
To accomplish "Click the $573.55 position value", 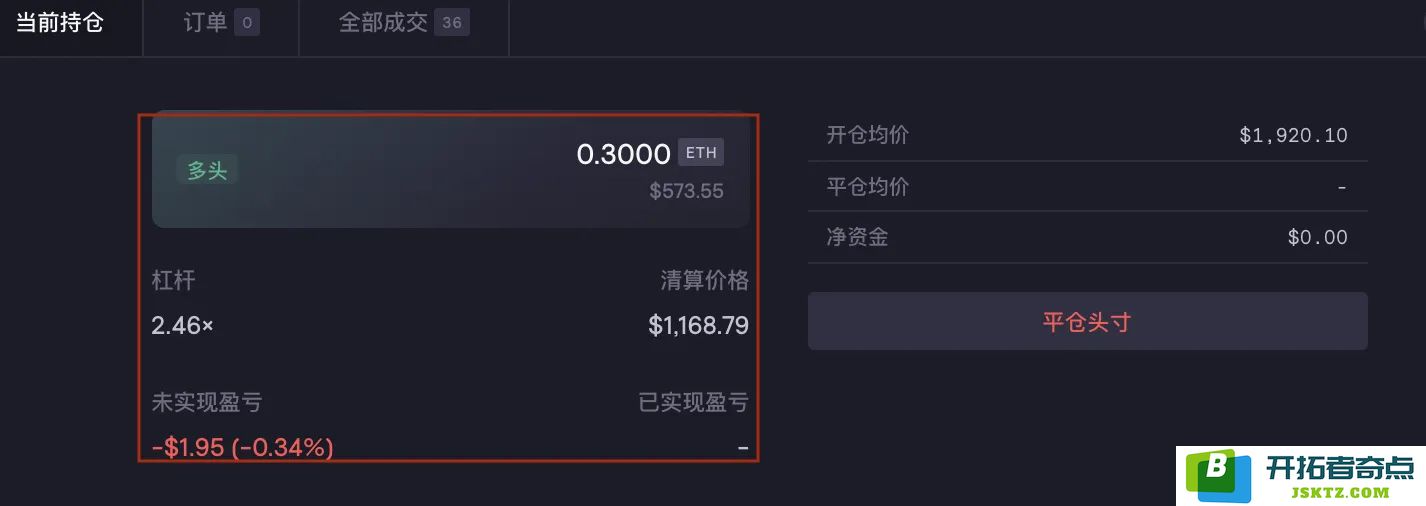I will [686, 191].
